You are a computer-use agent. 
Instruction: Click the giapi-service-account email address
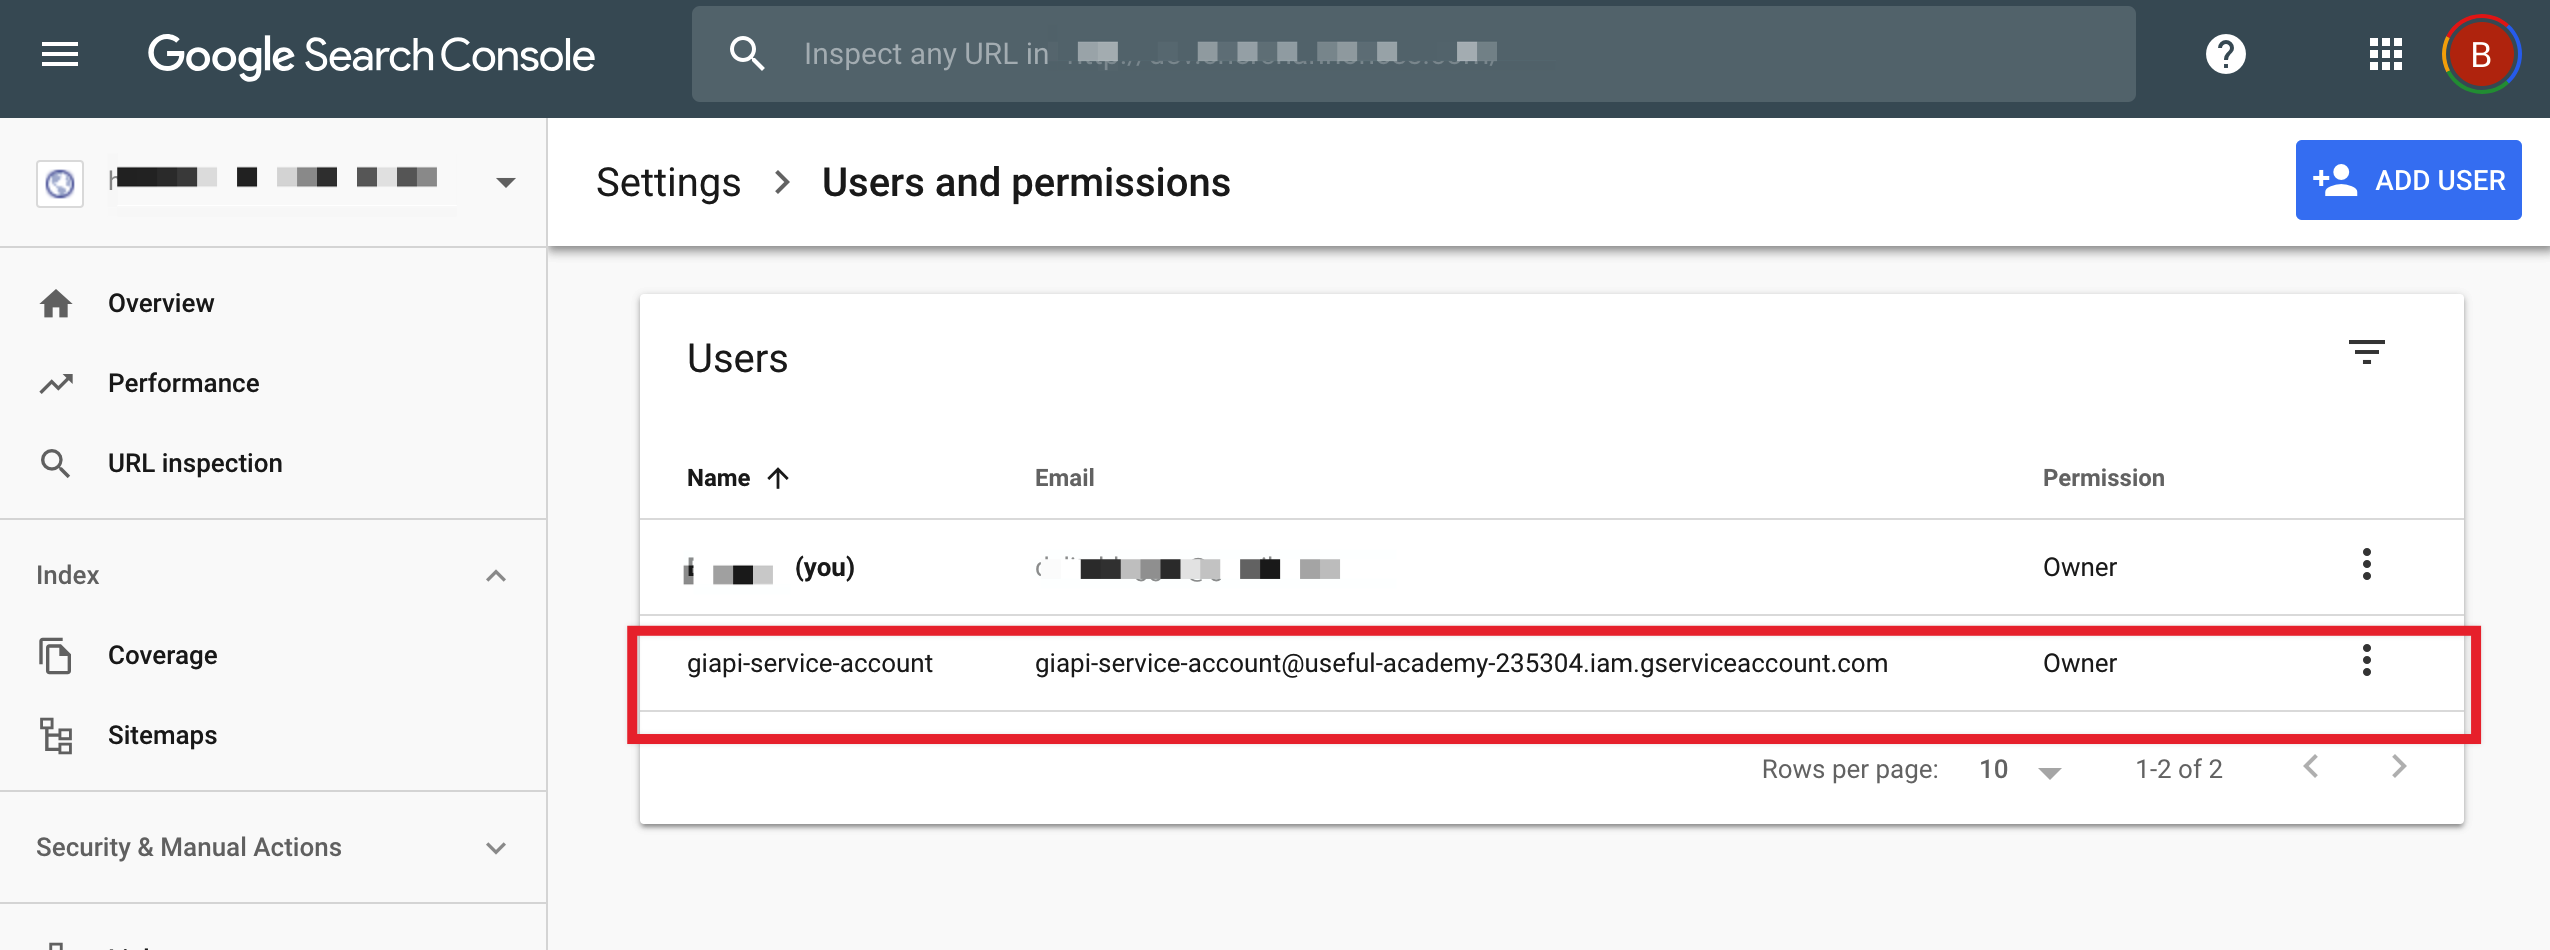(1461, 663)
